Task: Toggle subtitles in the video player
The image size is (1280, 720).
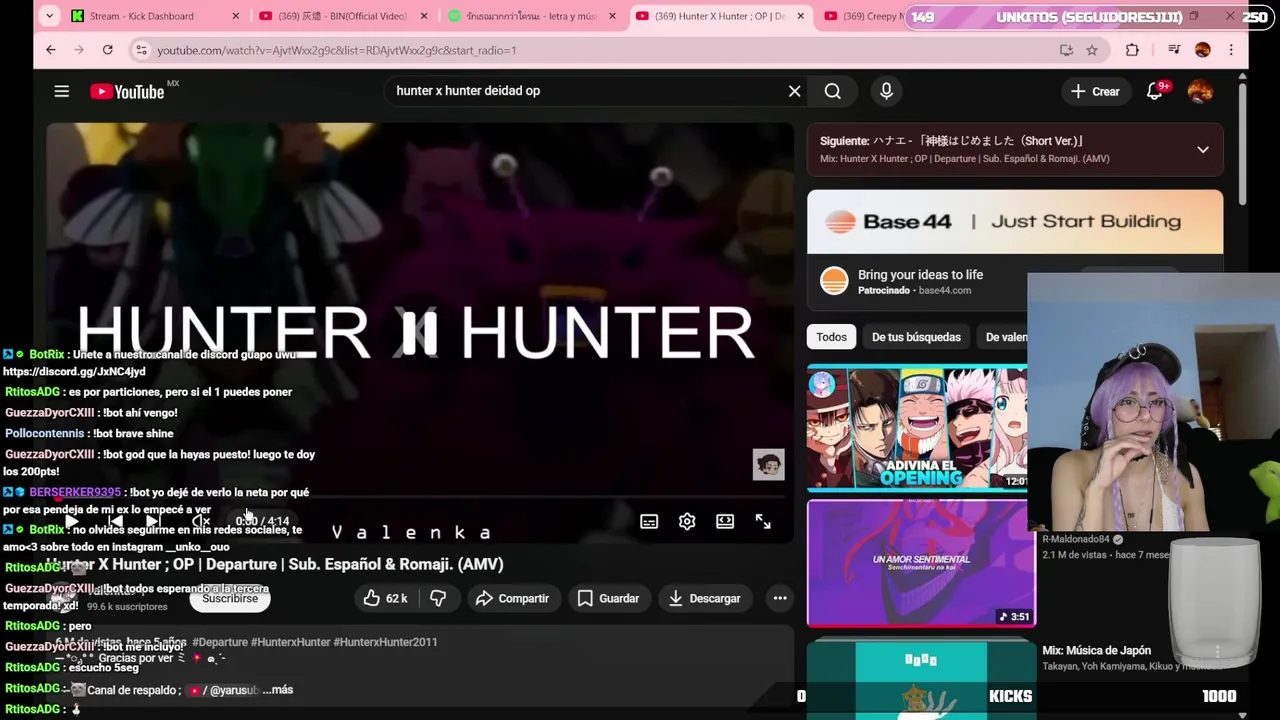Action: tap(649, 521)
